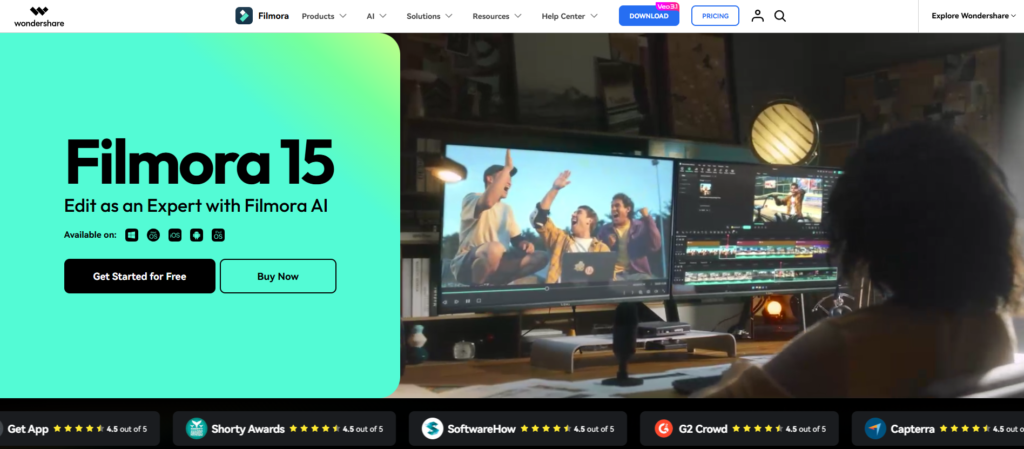Select the iPadOS platform icon
This screenshot has width=1024, height=449.
pos(218,235)
